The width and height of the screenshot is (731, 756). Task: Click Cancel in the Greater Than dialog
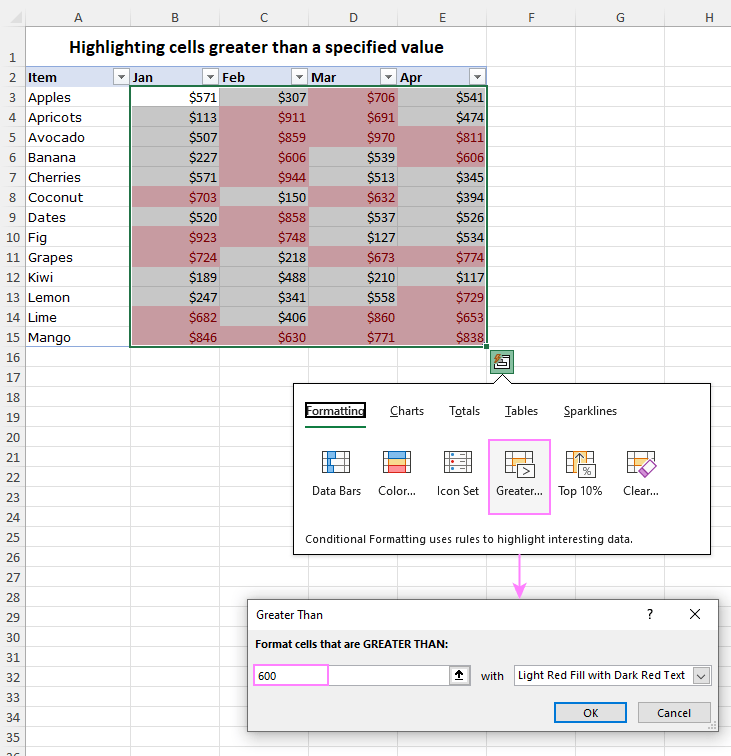click(x=674, y=713)
